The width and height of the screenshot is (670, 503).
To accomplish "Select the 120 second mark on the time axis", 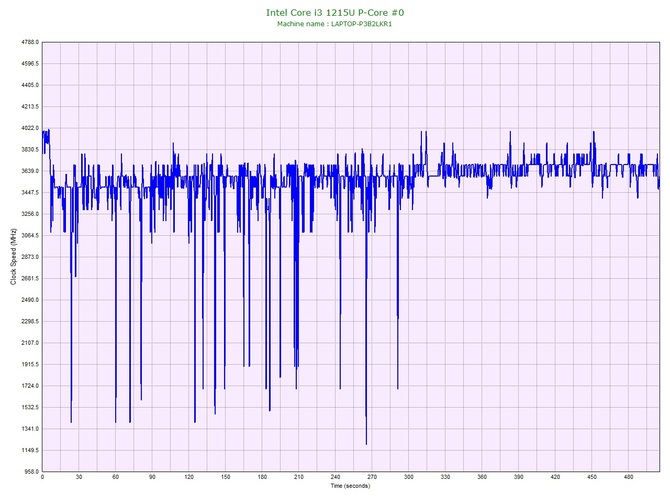I will click(x=189, y=478).
